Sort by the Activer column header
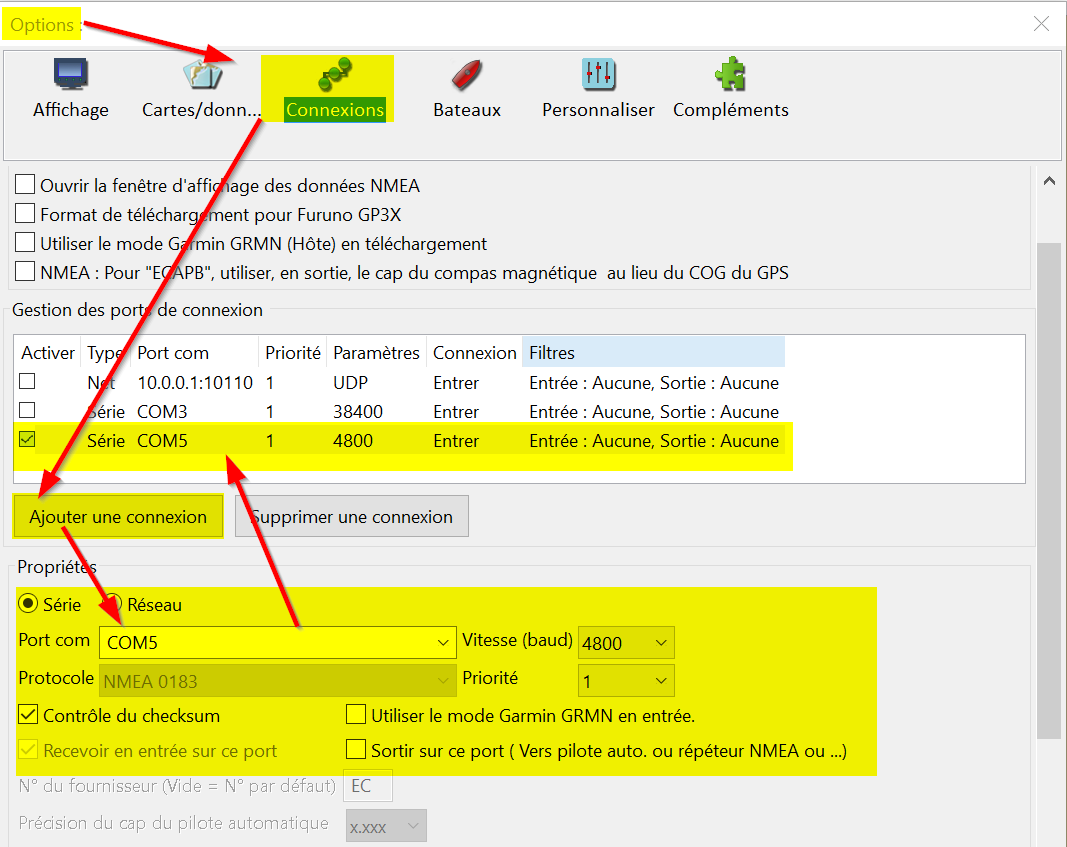This screenshot has height=847, width=1067. tap(48, 353)
